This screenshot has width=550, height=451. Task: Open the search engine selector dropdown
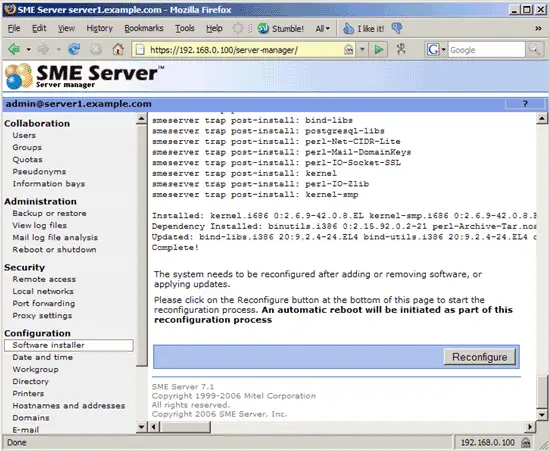[444, 49]
